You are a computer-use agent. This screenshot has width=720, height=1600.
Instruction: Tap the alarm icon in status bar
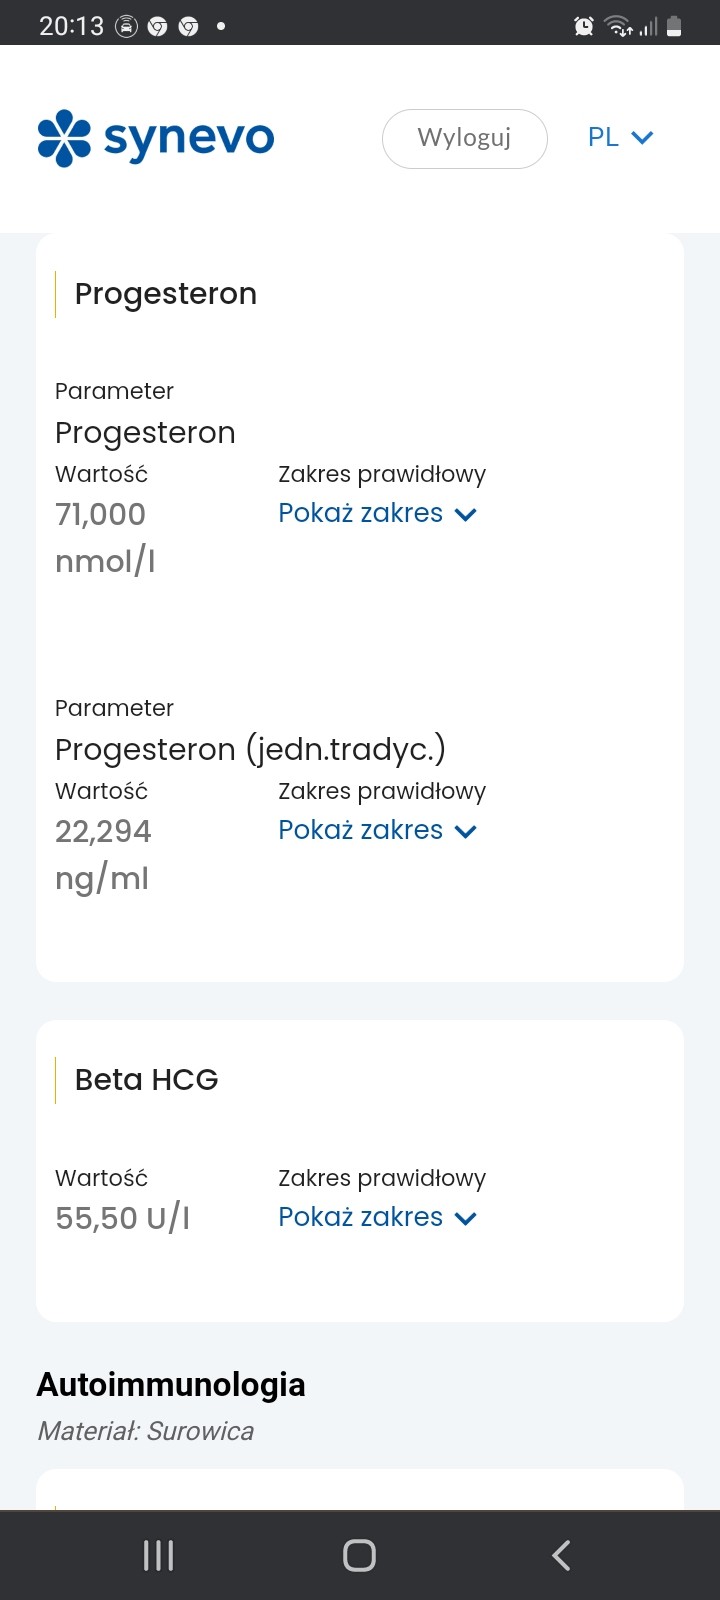point(584,27)
